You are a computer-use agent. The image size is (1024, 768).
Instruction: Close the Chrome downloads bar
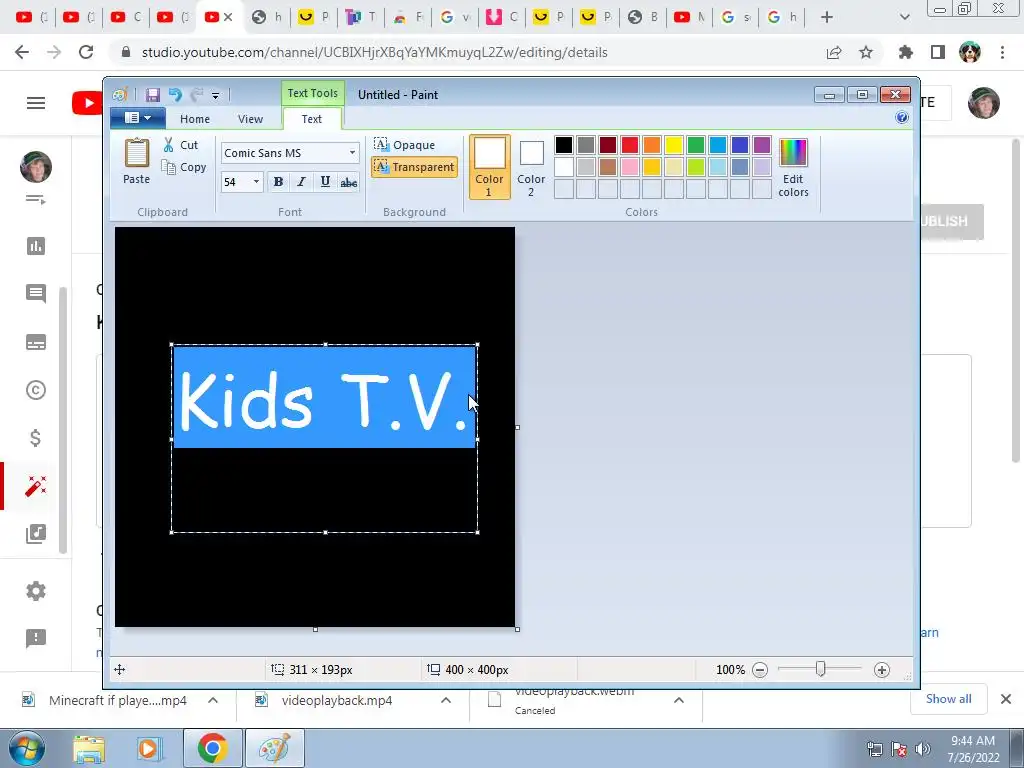click(x=1006, y=699)
